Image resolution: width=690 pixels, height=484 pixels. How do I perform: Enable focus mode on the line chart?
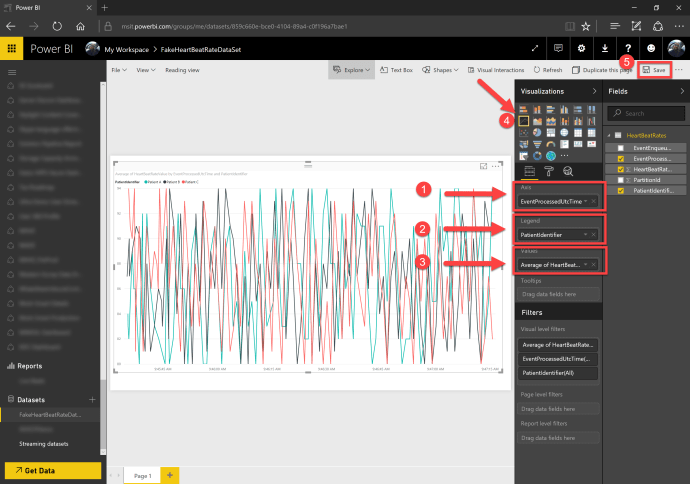483,166
